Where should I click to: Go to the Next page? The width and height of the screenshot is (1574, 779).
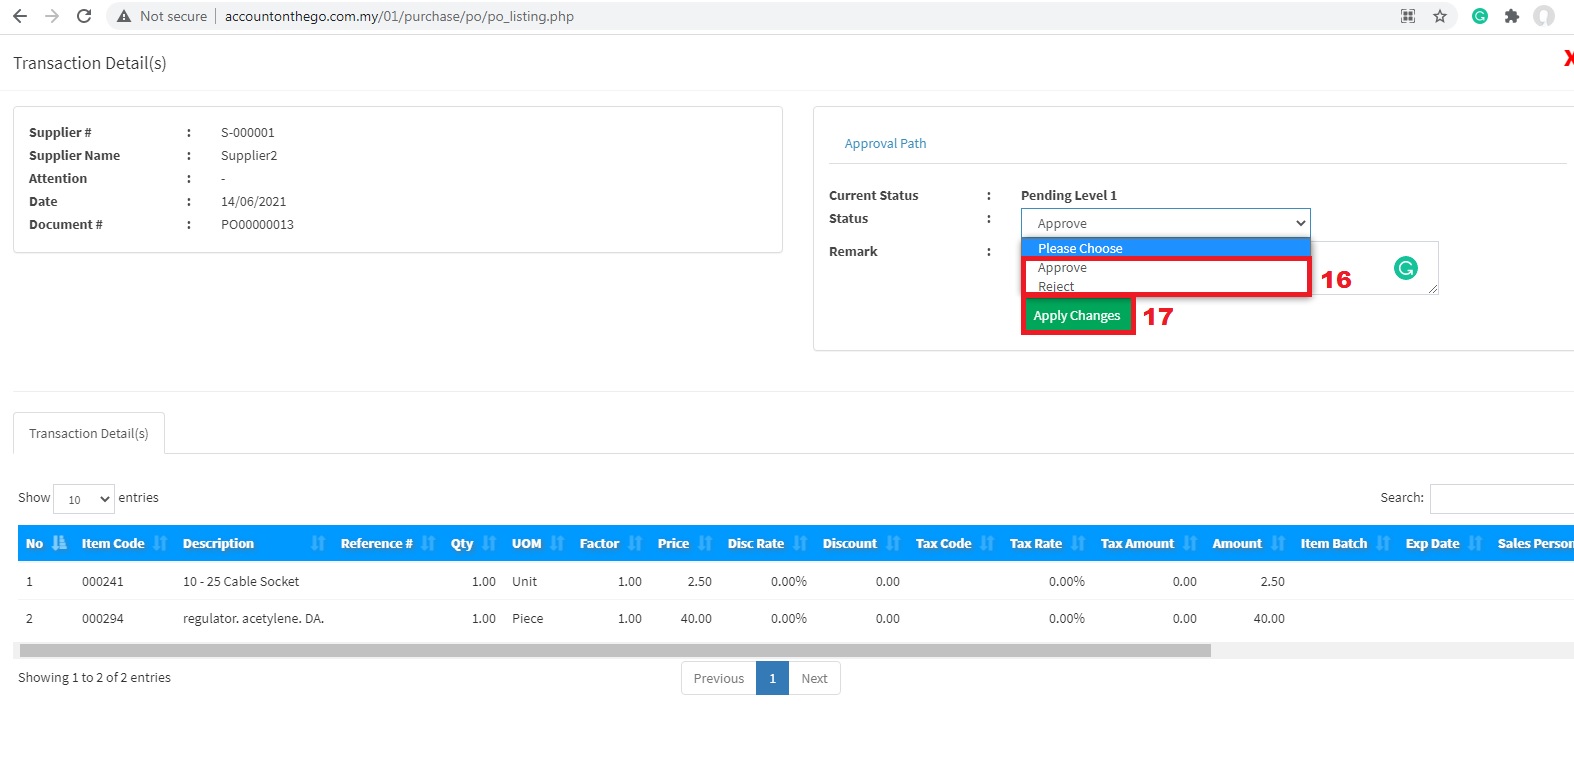click(x=814, y=678)
